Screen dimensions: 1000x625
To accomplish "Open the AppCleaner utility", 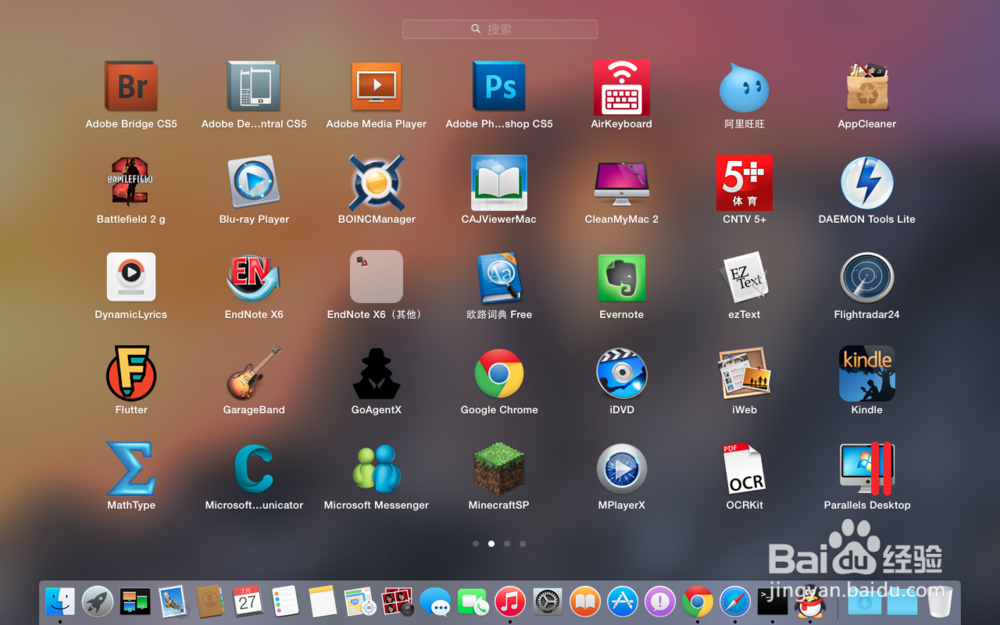I will (x=866, y=86).
